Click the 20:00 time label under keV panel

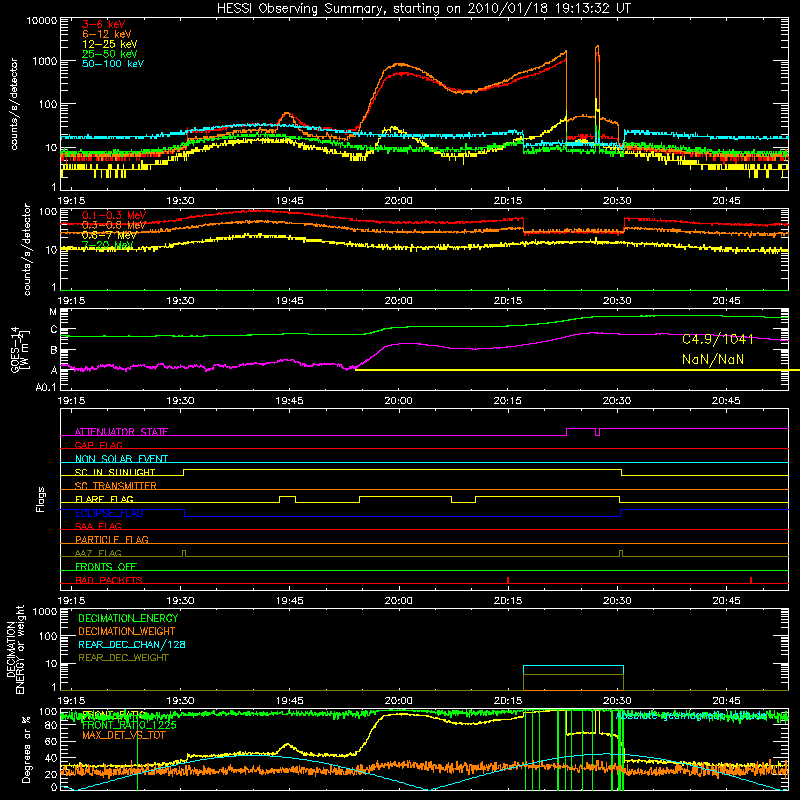[x=398, y=201]
